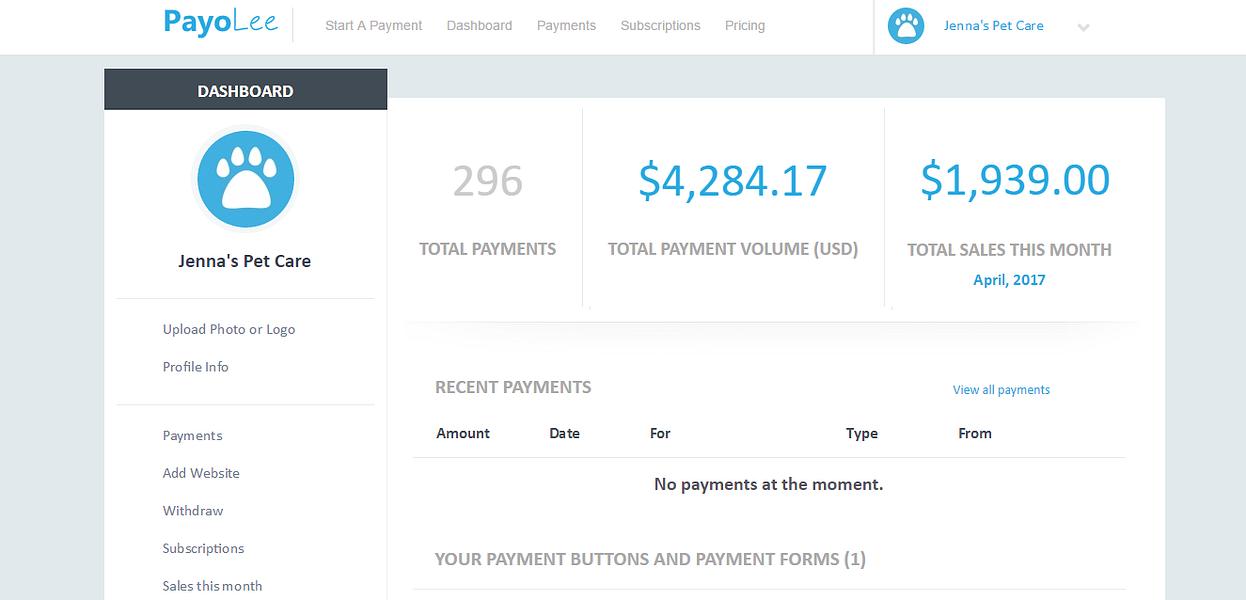The height and width of the screenshot is (600, 1246).
Task: Click 'No payments at the moment.' text
Action: [x=768, y=484]
